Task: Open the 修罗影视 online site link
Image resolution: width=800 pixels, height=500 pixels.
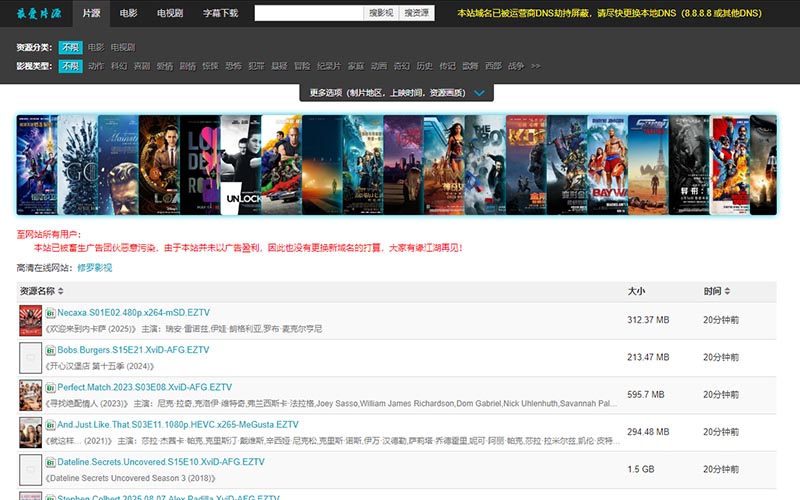Action: pyautogui.click(x=95, y=268)
